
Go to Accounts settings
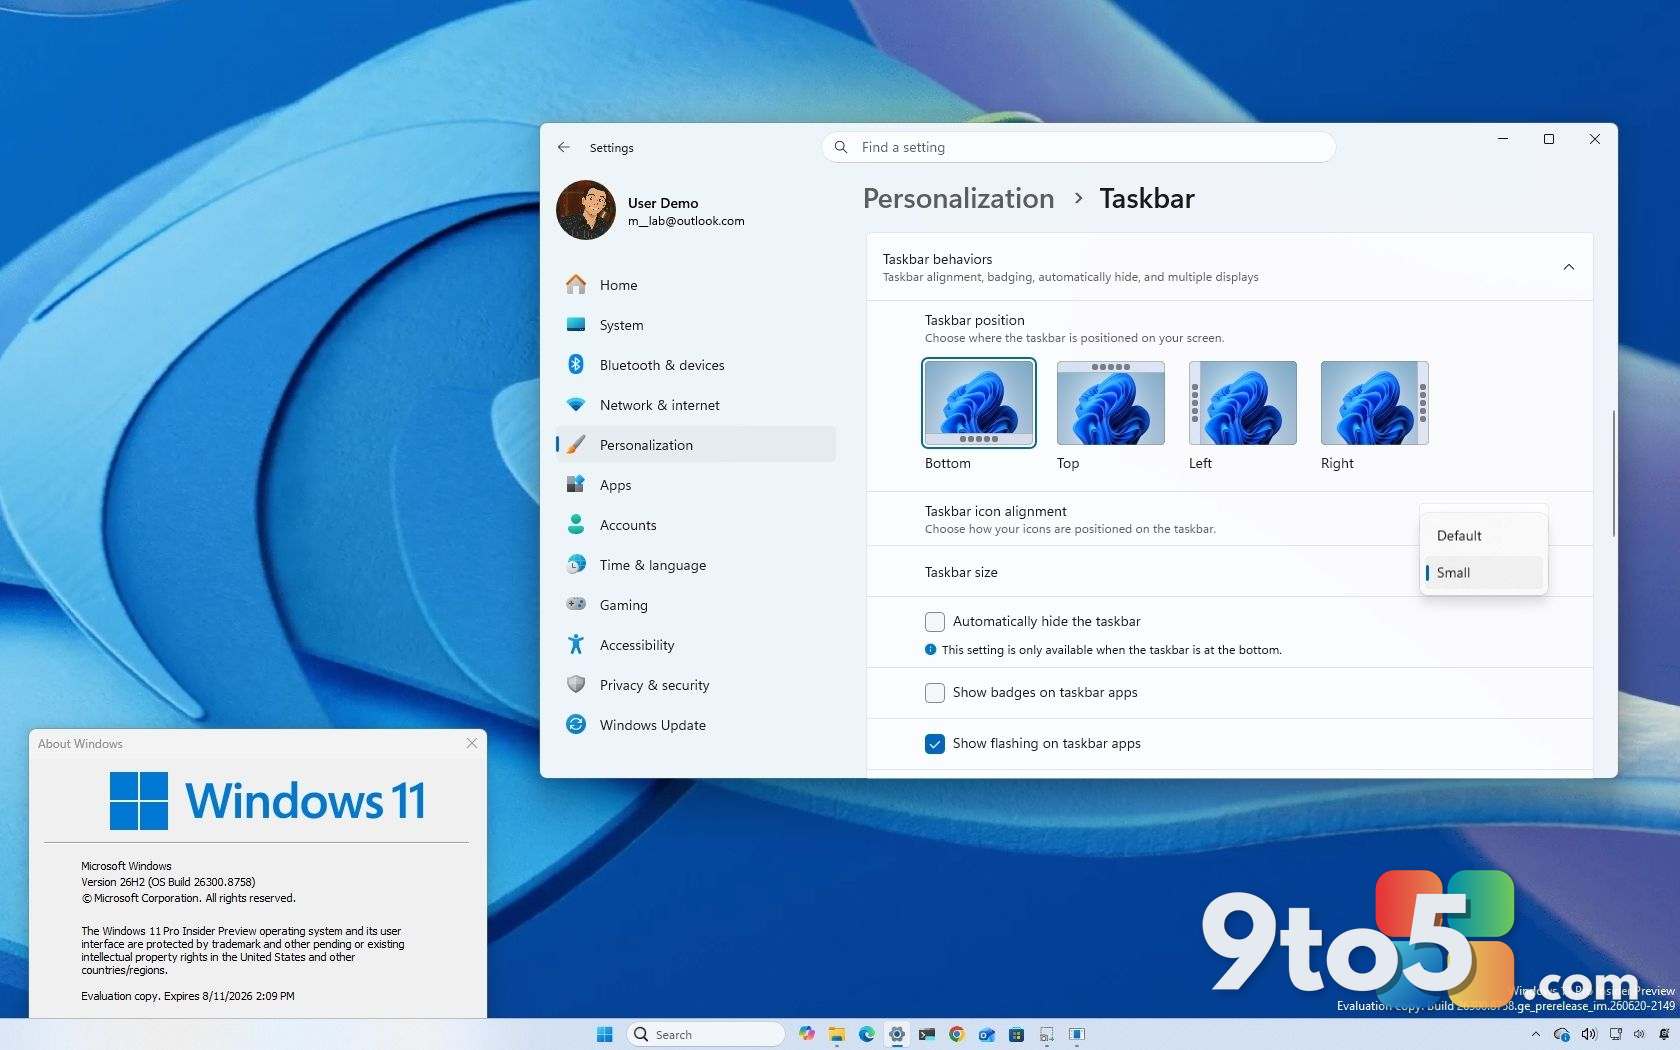[695, 525]
